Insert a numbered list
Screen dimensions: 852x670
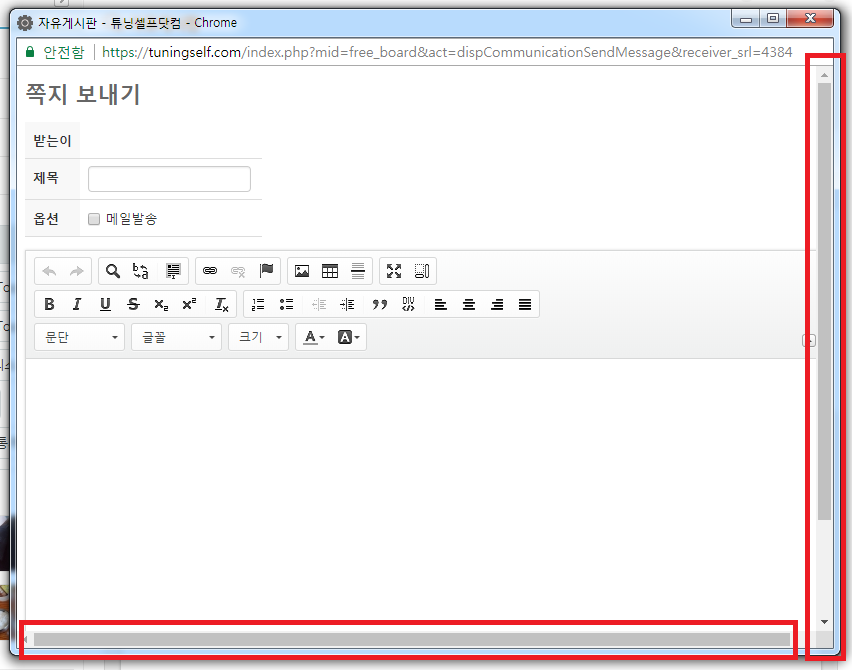point(258,305)
